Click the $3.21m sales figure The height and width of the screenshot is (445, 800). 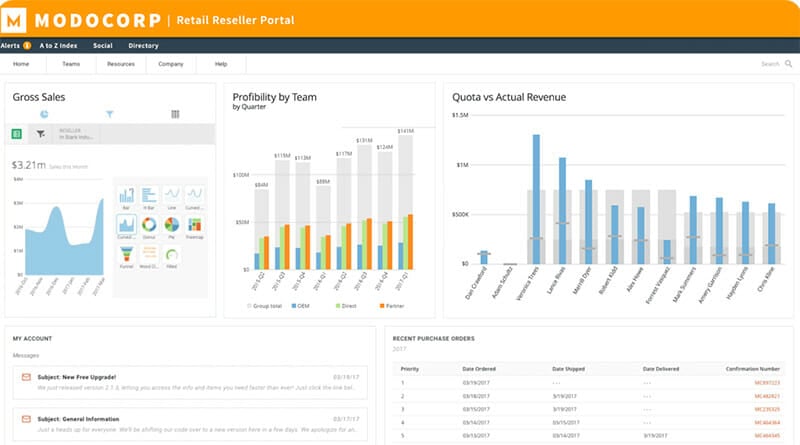(x=29, y=165)
